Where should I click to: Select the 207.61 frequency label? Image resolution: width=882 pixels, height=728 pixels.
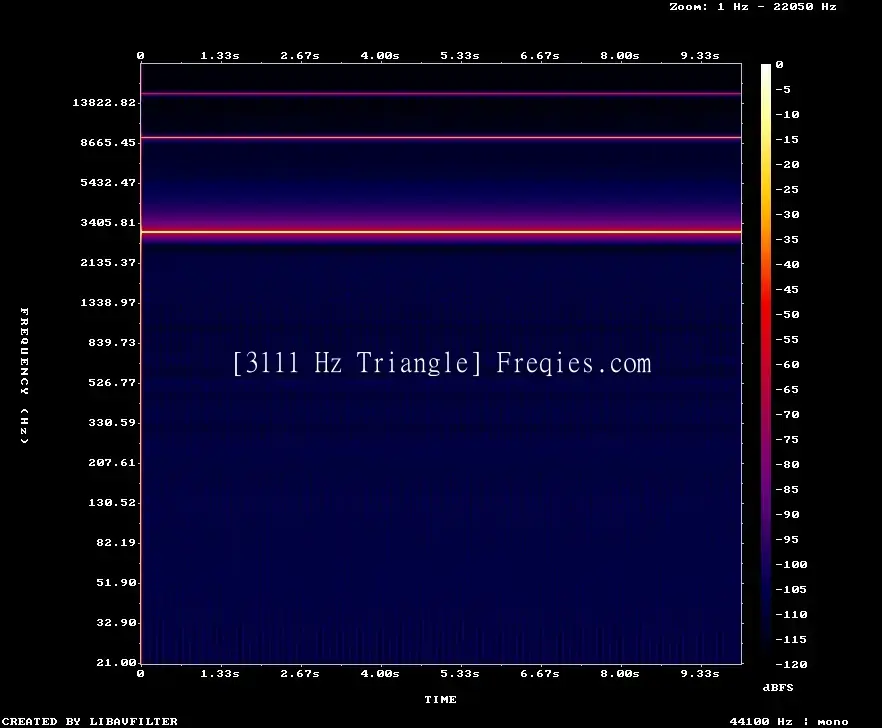click(112, 462)
